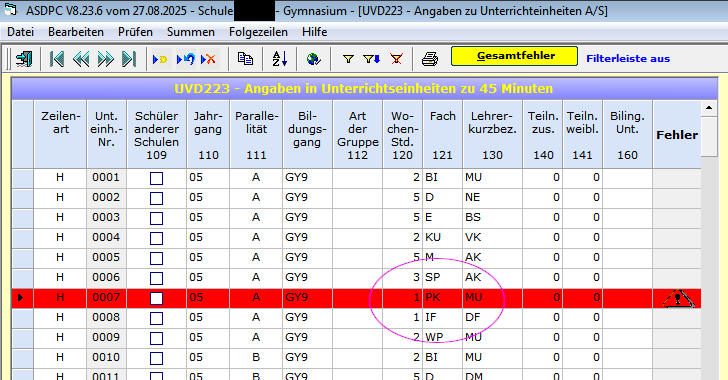Click the Jahrgang 110 column header
Screen dimensions: 728x380
(208, 135)
